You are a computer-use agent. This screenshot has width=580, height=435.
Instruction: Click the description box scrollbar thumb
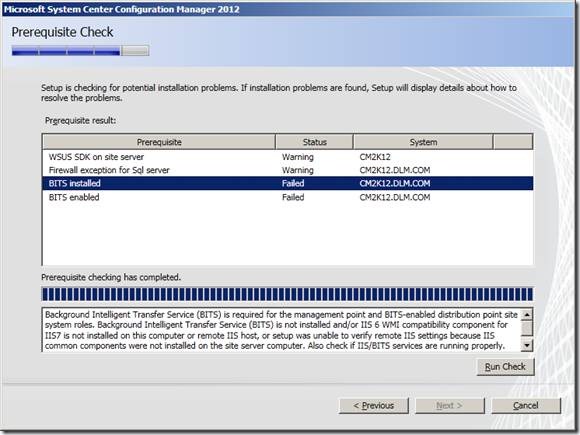tap(526, 328)
